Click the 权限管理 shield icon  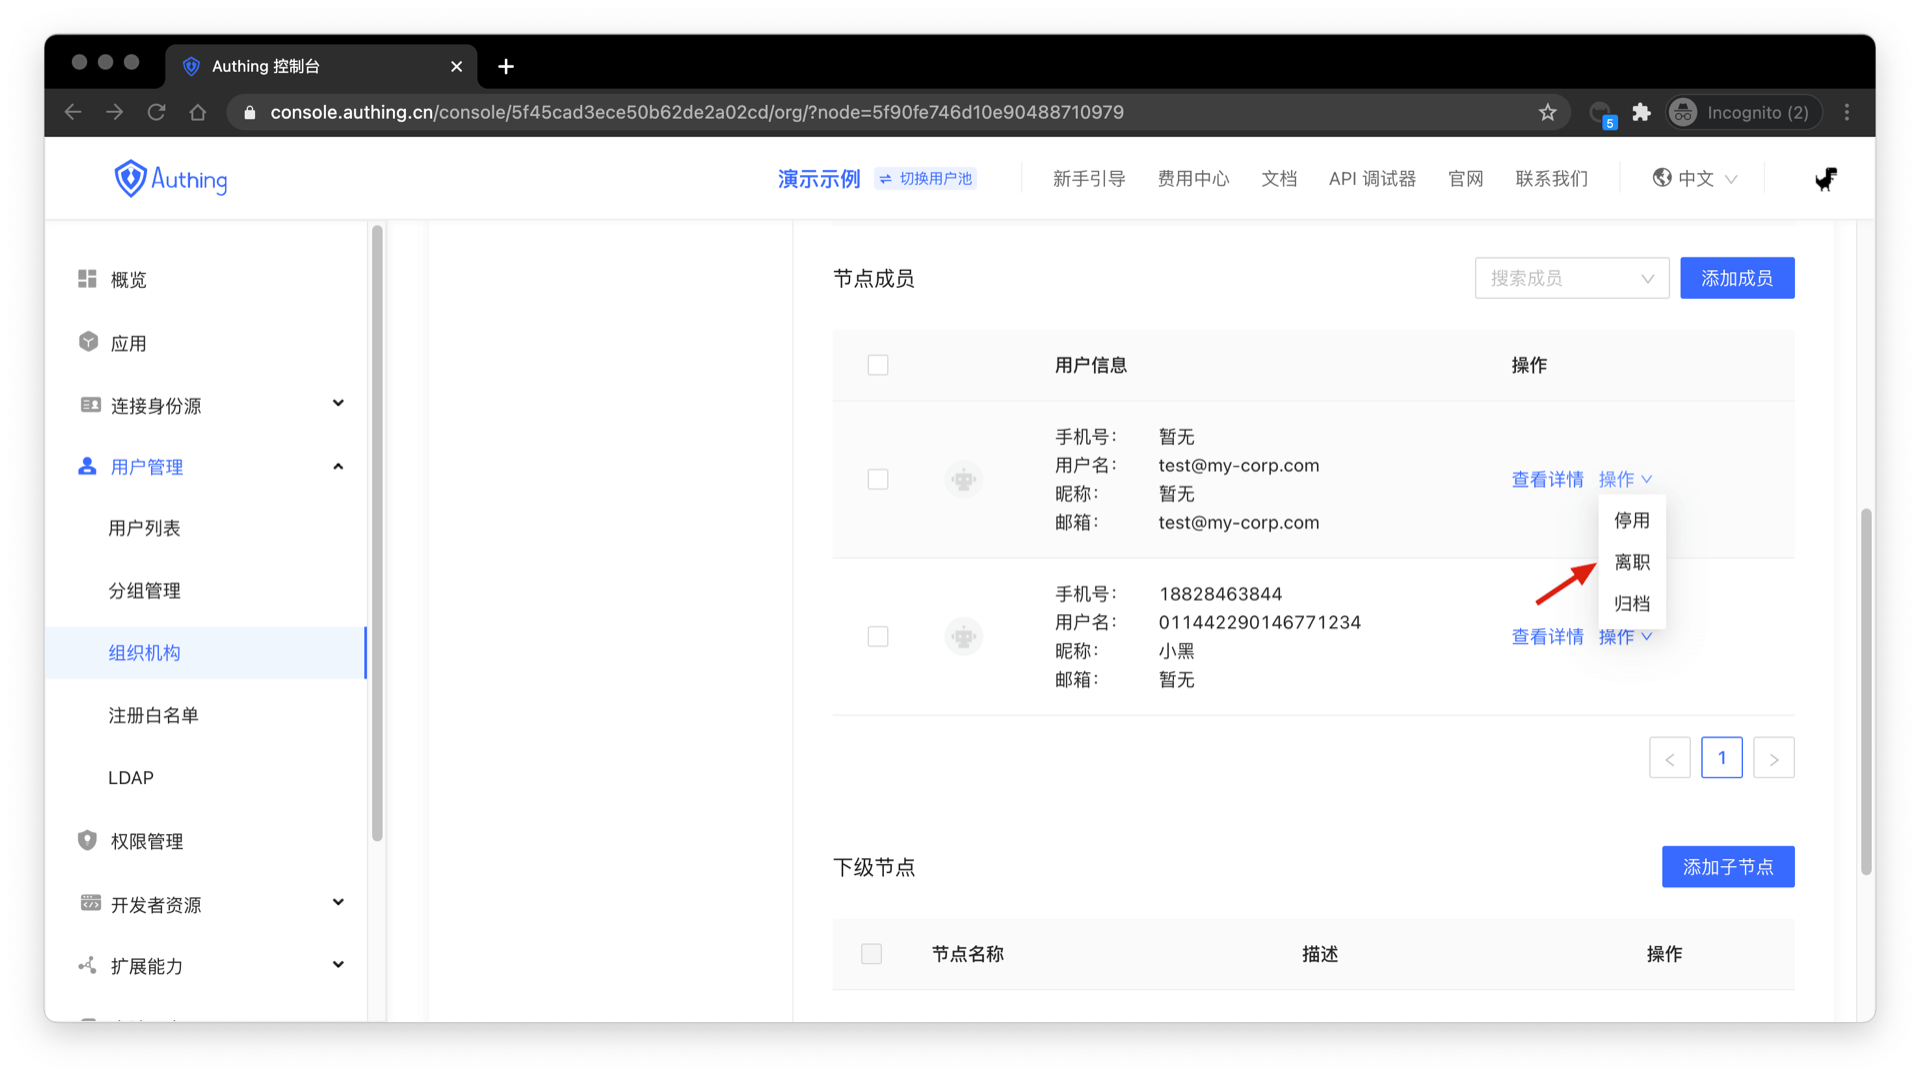[88, 840]
